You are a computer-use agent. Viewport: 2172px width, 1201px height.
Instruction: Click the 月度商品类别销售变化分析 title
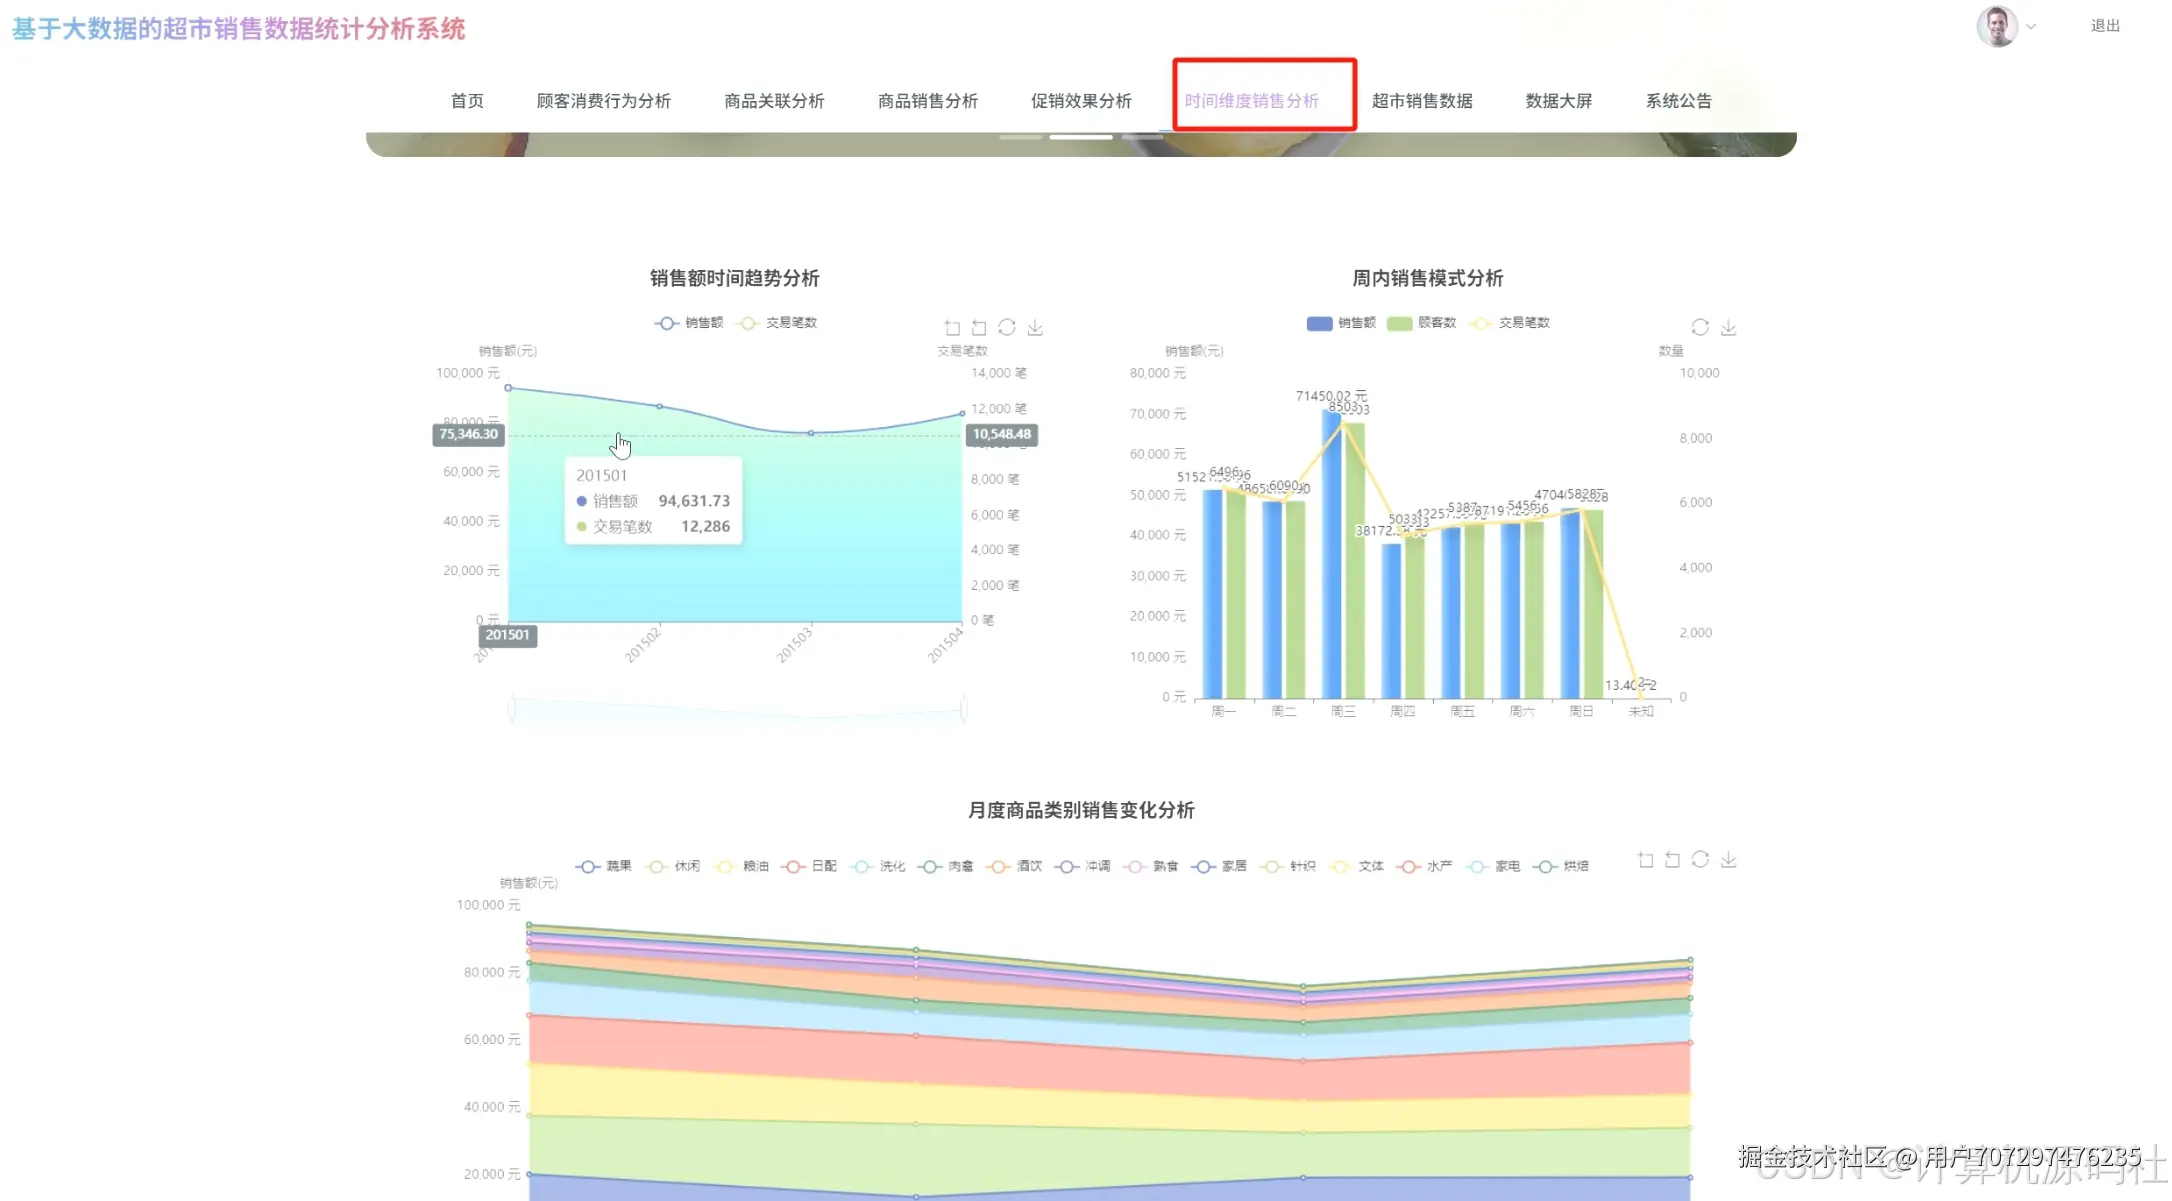1081,811
